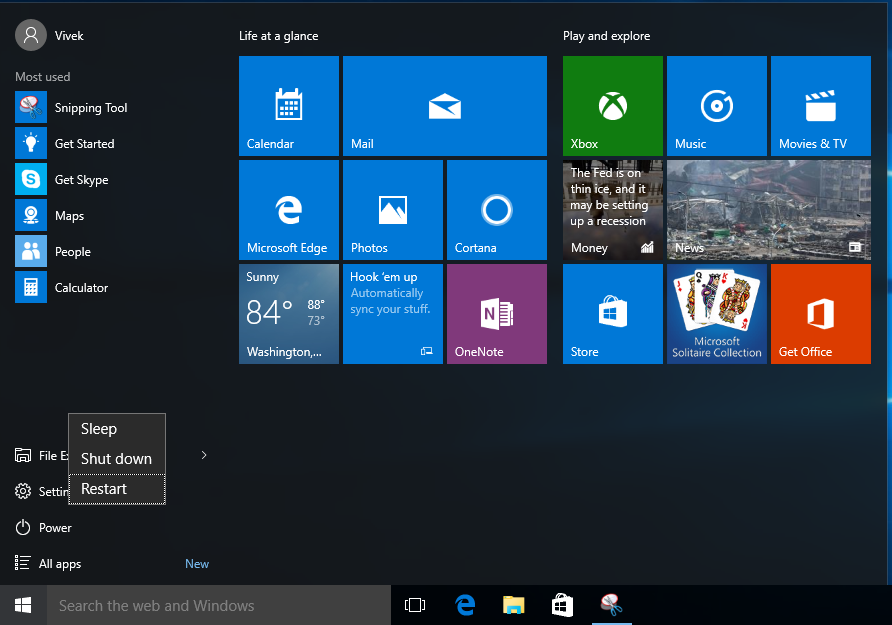Click the Play and explore group title
Viewport: 892px width, 625px height.
(x=606, y=36)
